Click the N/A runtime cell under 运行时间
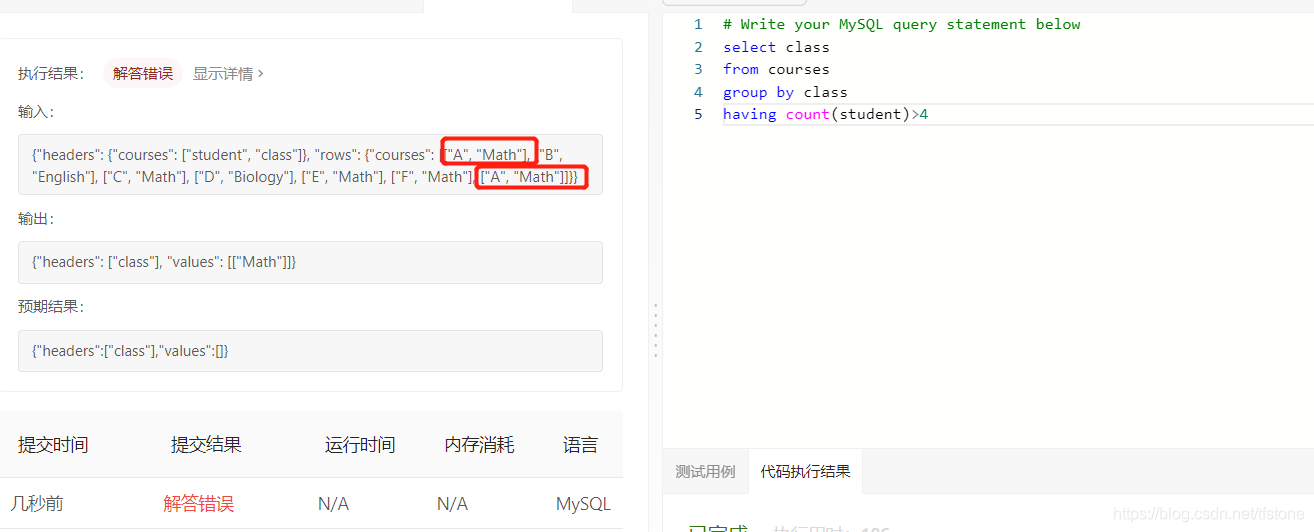Screen dimensions: 1314x532 pyautogui.click(x=333, y=504)
